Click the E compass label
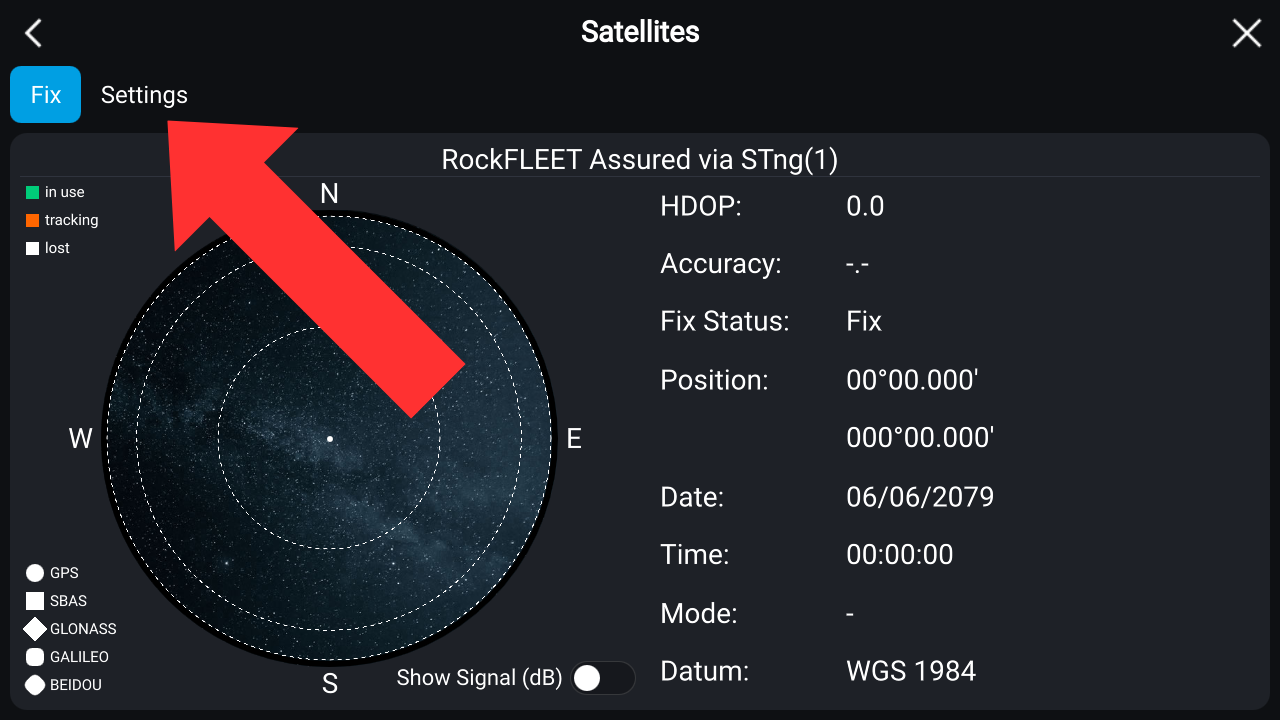 (x=574, y=439)
